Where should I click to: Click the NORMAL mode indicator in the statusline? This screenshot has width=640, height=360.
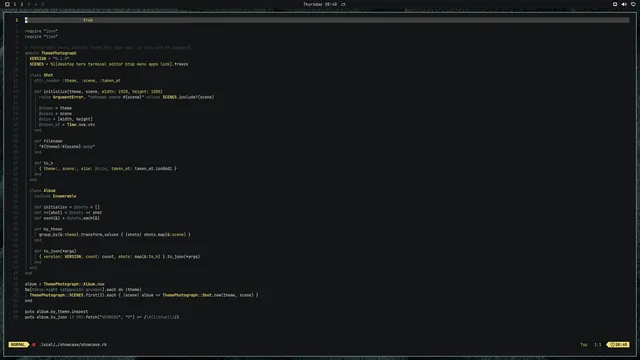click(x=18, y=344)
